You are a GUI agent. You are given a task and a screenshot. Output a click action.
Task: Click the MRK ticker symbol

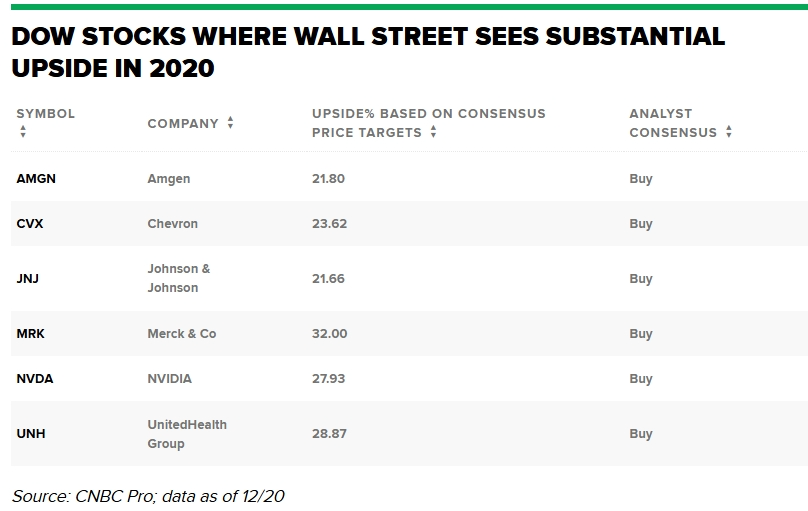tap(30, 334)
